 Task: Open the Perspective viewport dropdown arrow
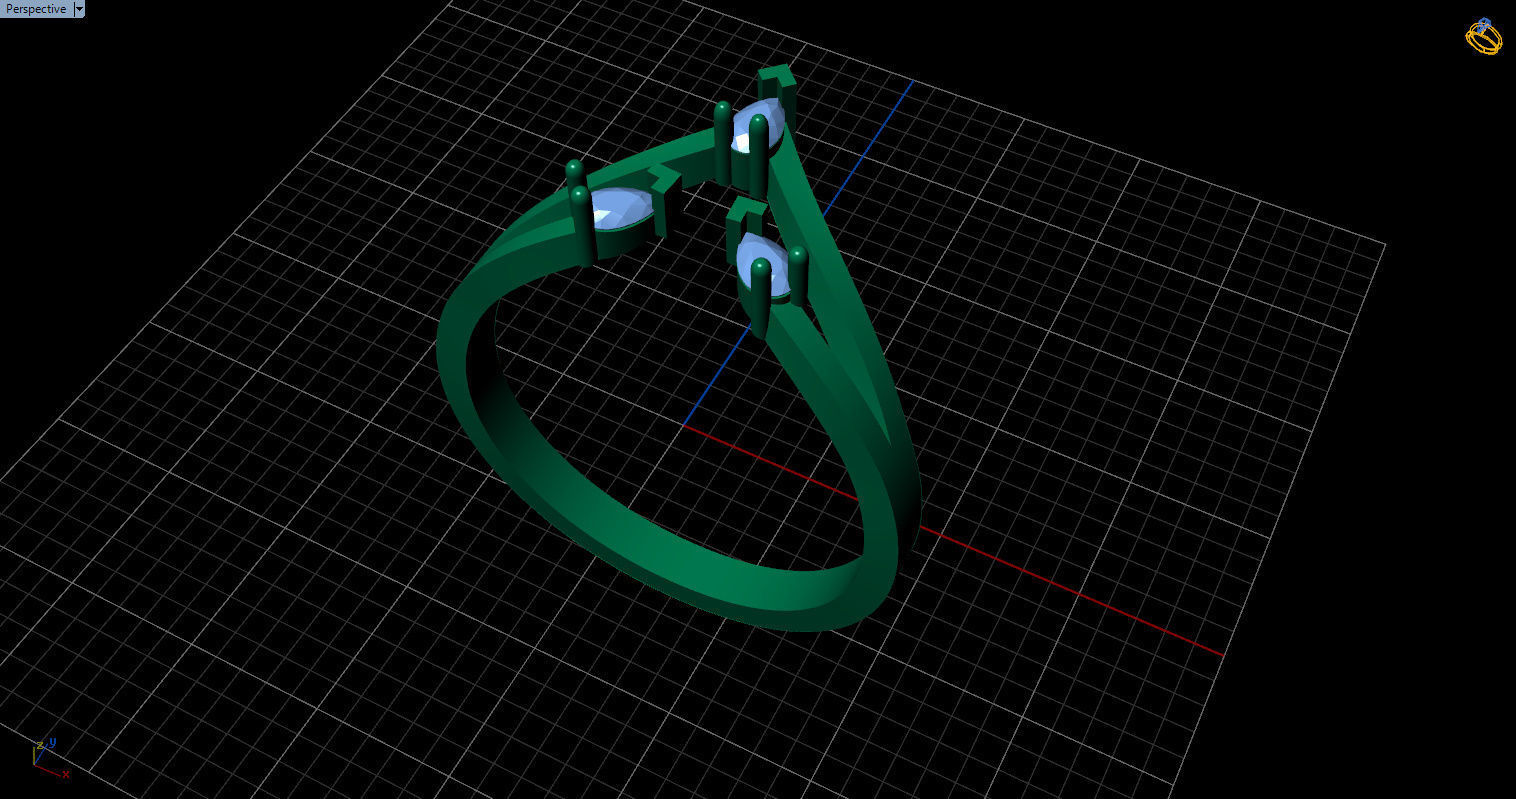(80, 9)
